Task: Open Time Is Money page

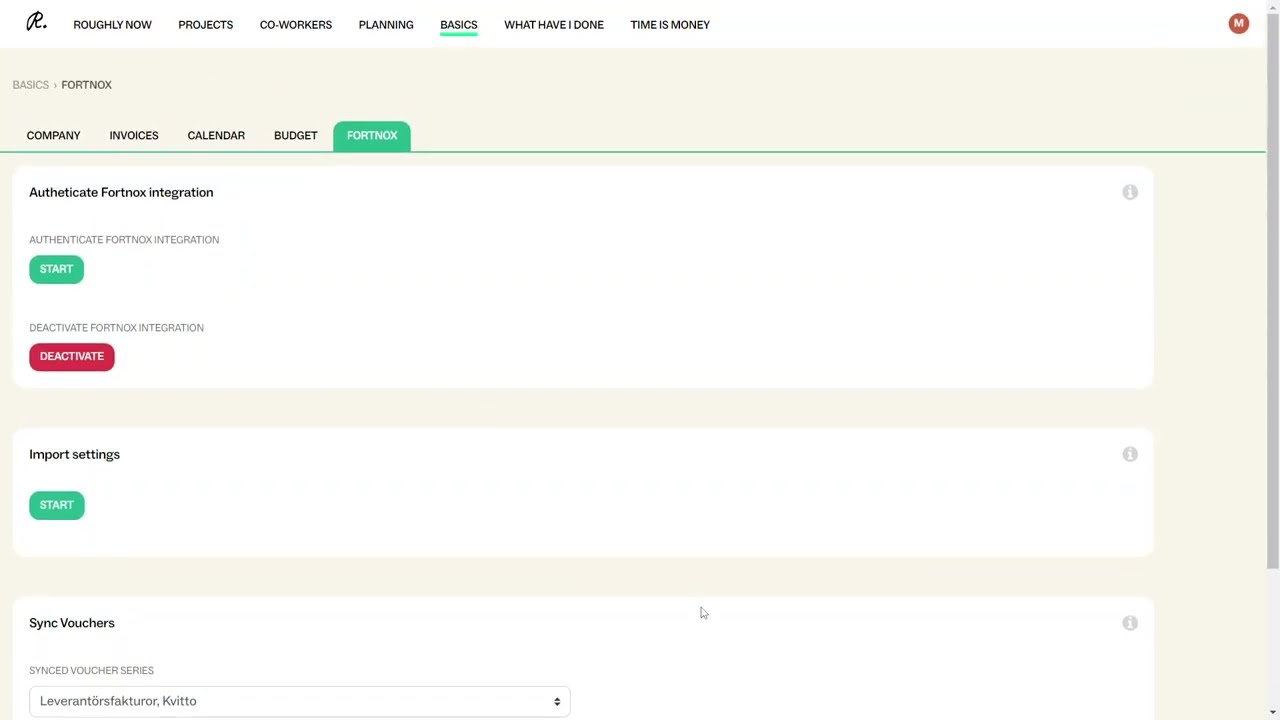Action: 670,25
